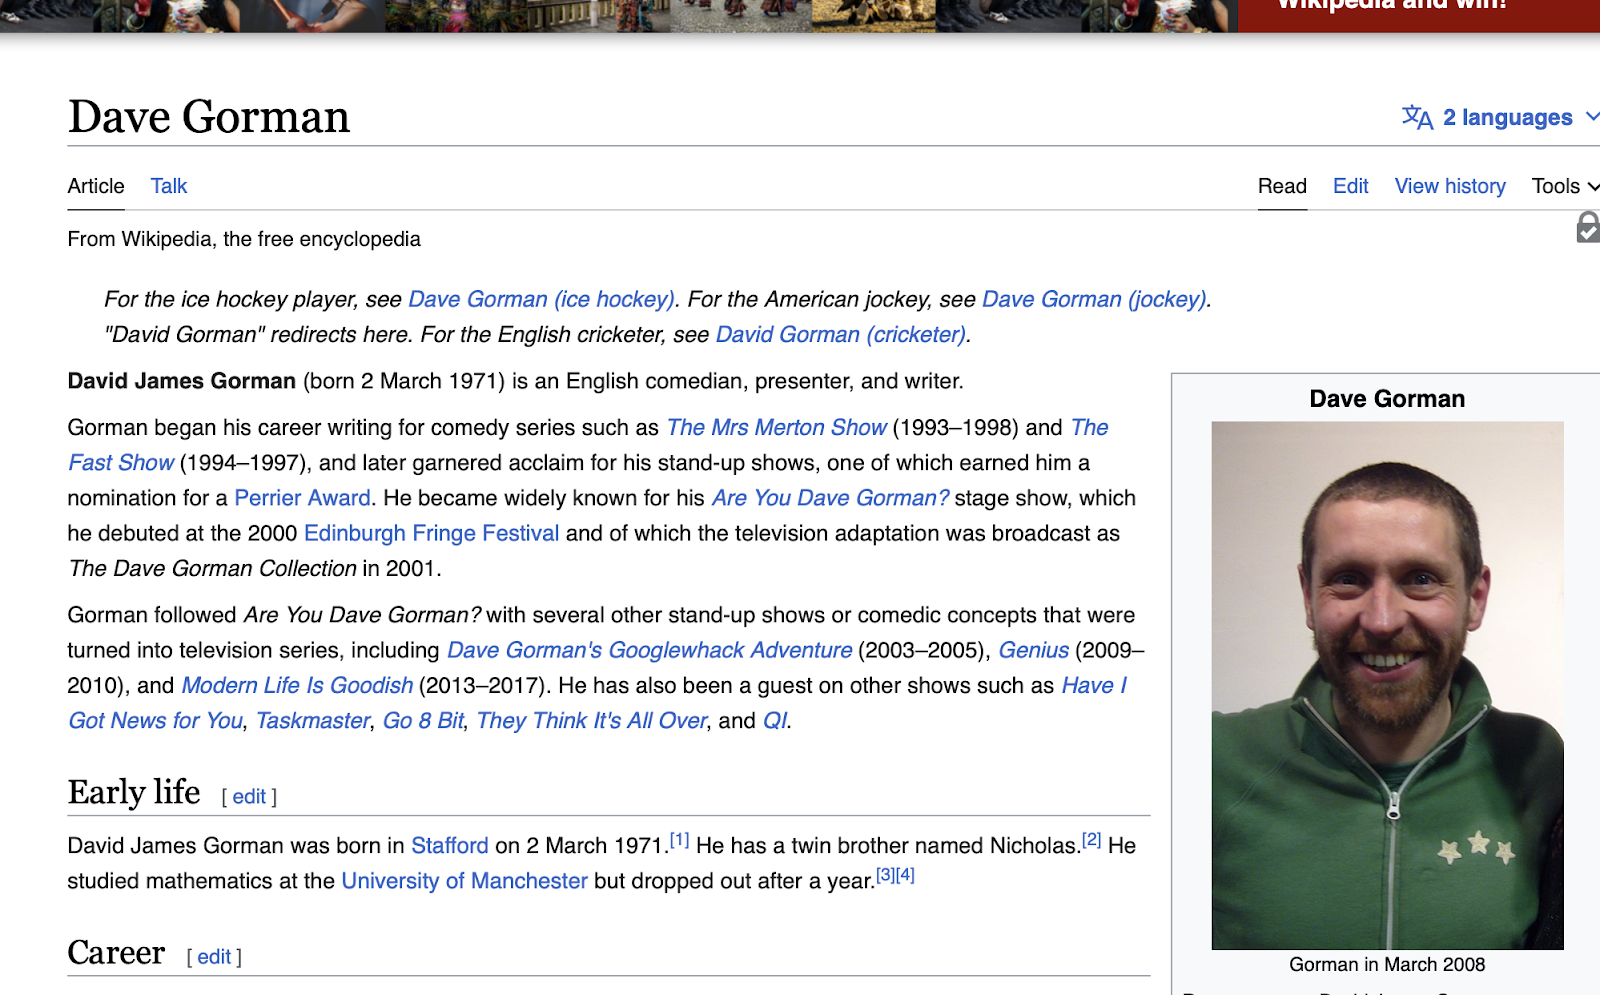The image size is (1600, 995).
Task: Open Have I Got News for You link
Action: pos(155,720)
